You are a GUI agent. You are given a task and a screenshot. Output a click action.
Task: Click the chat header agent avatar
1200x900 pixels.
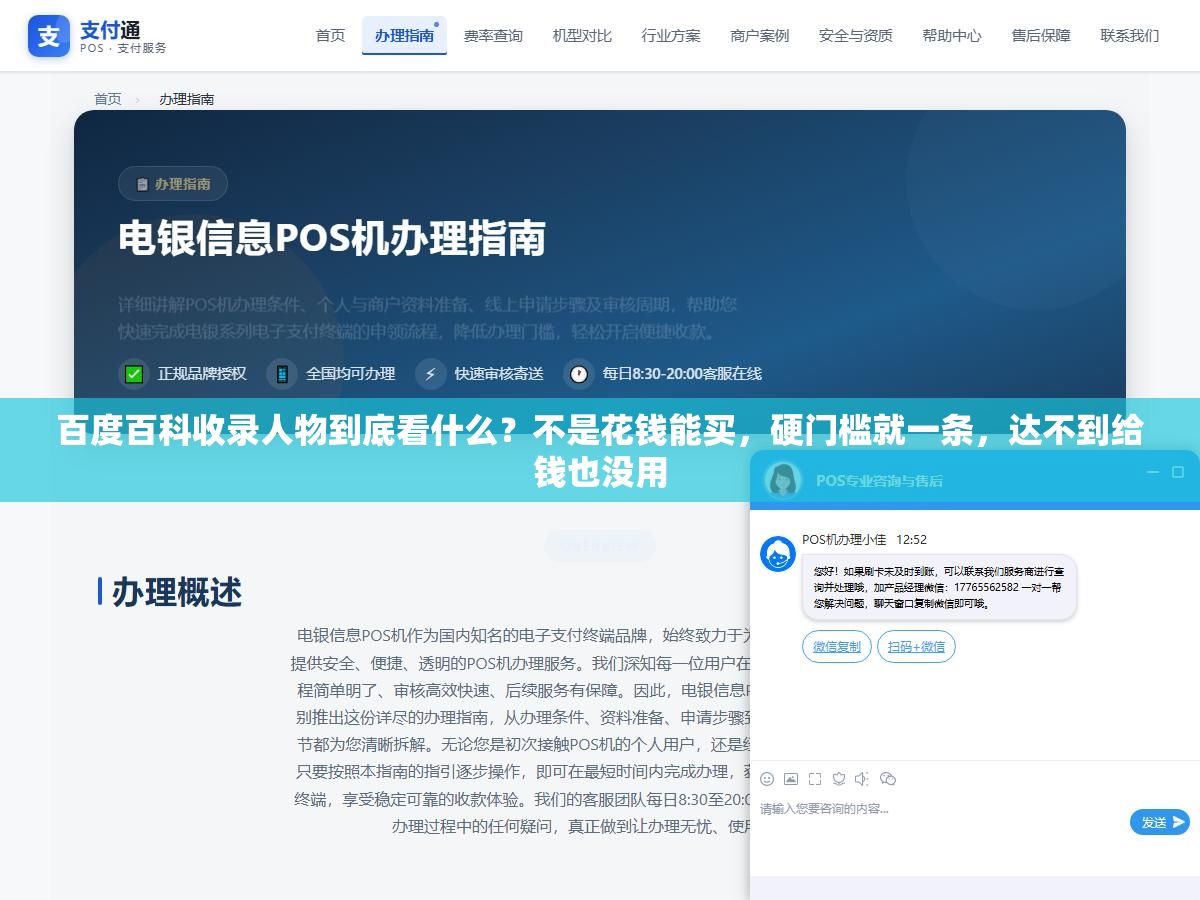tap(783, 479)
